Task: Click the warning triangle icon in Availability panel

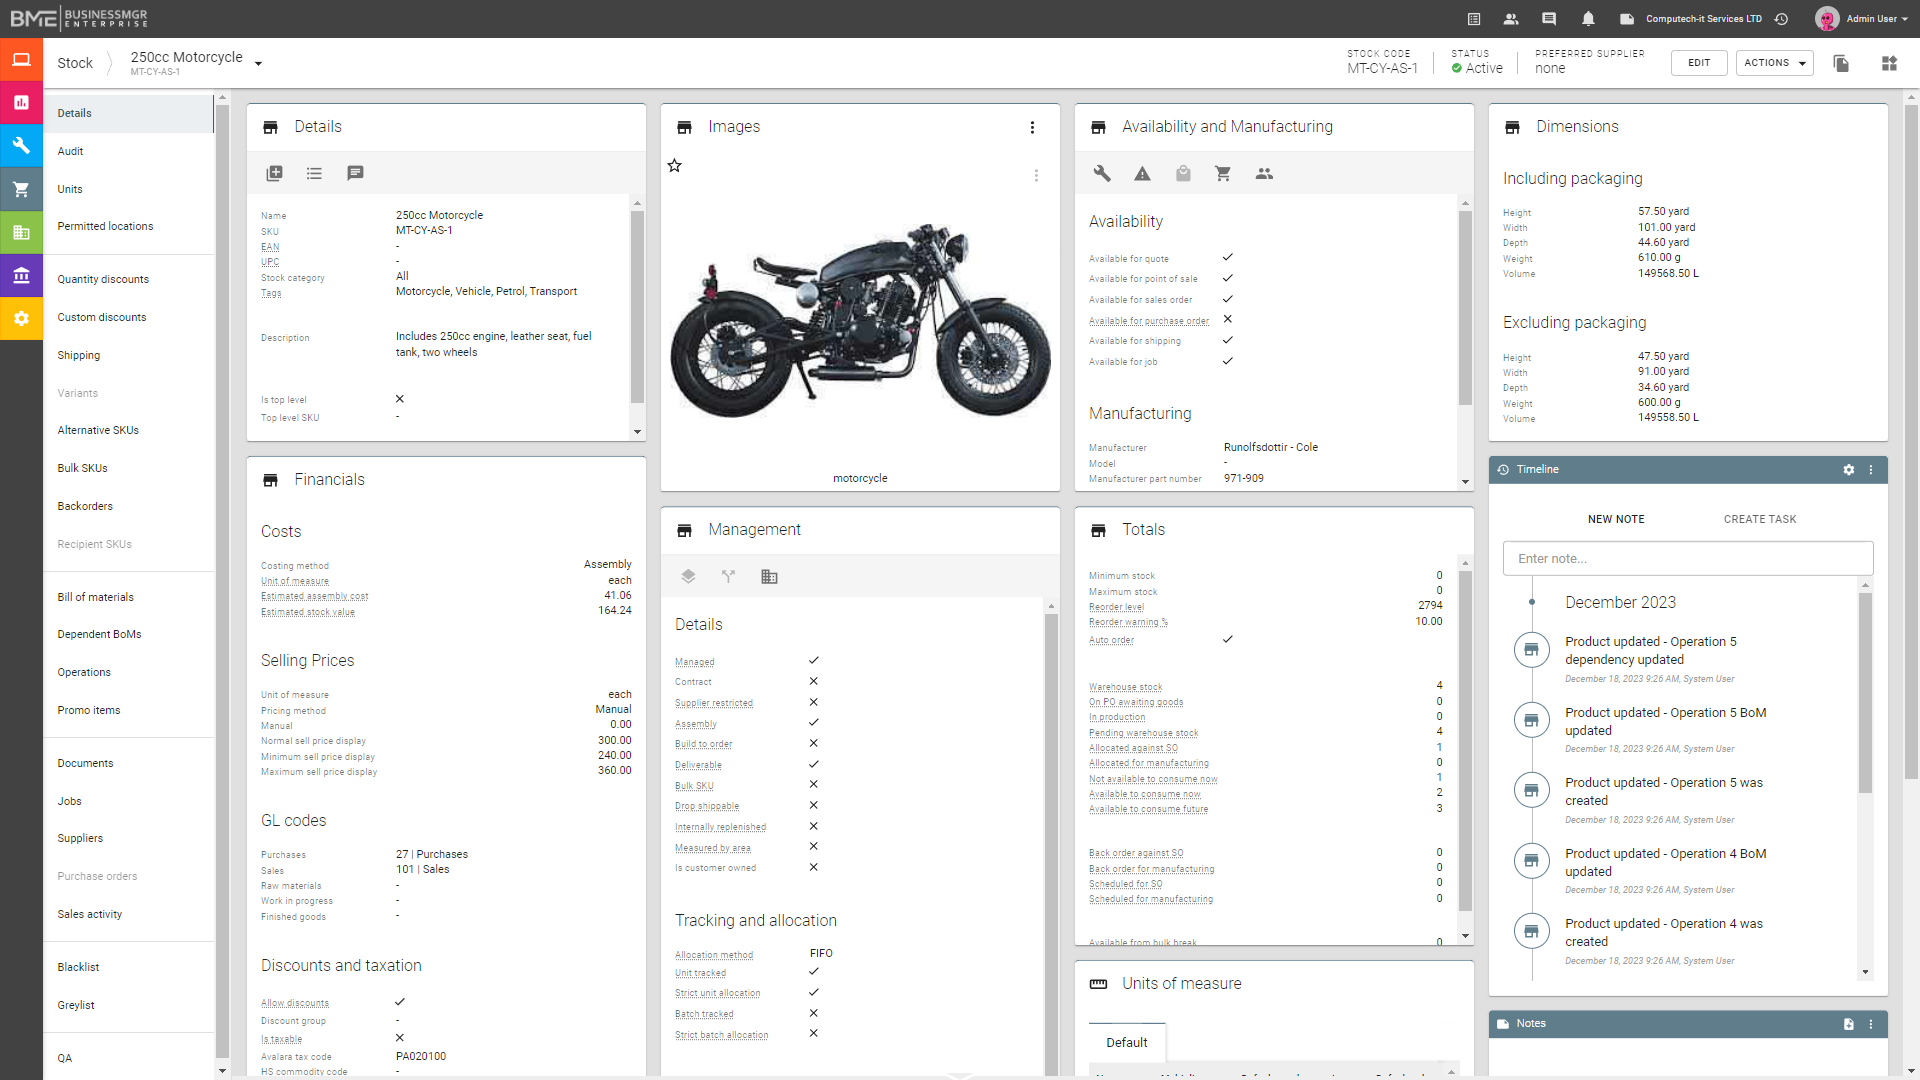Action: pyautogui.click(x=1142, y=173)
